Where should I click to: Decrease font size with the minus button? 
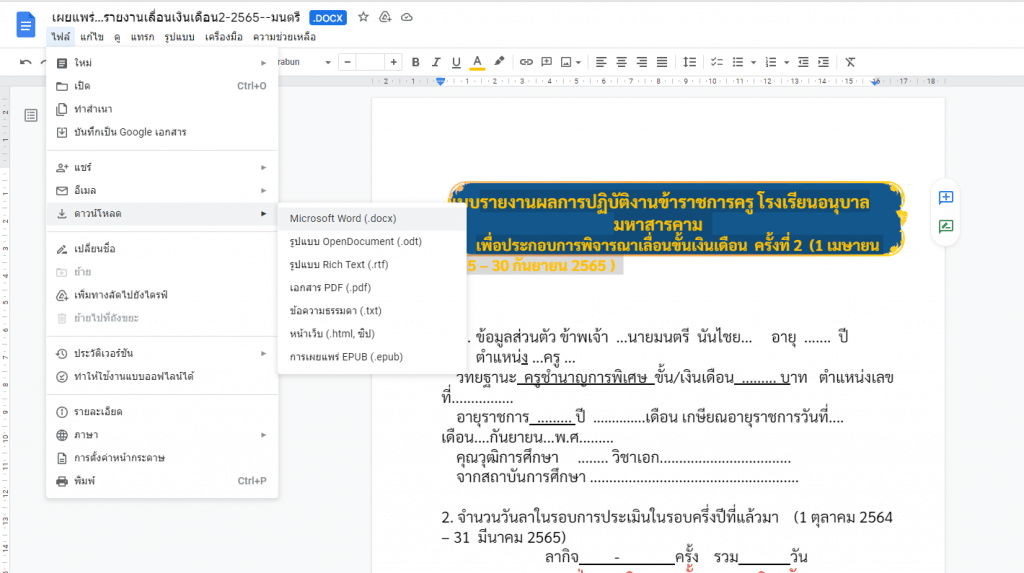[347, 62]
